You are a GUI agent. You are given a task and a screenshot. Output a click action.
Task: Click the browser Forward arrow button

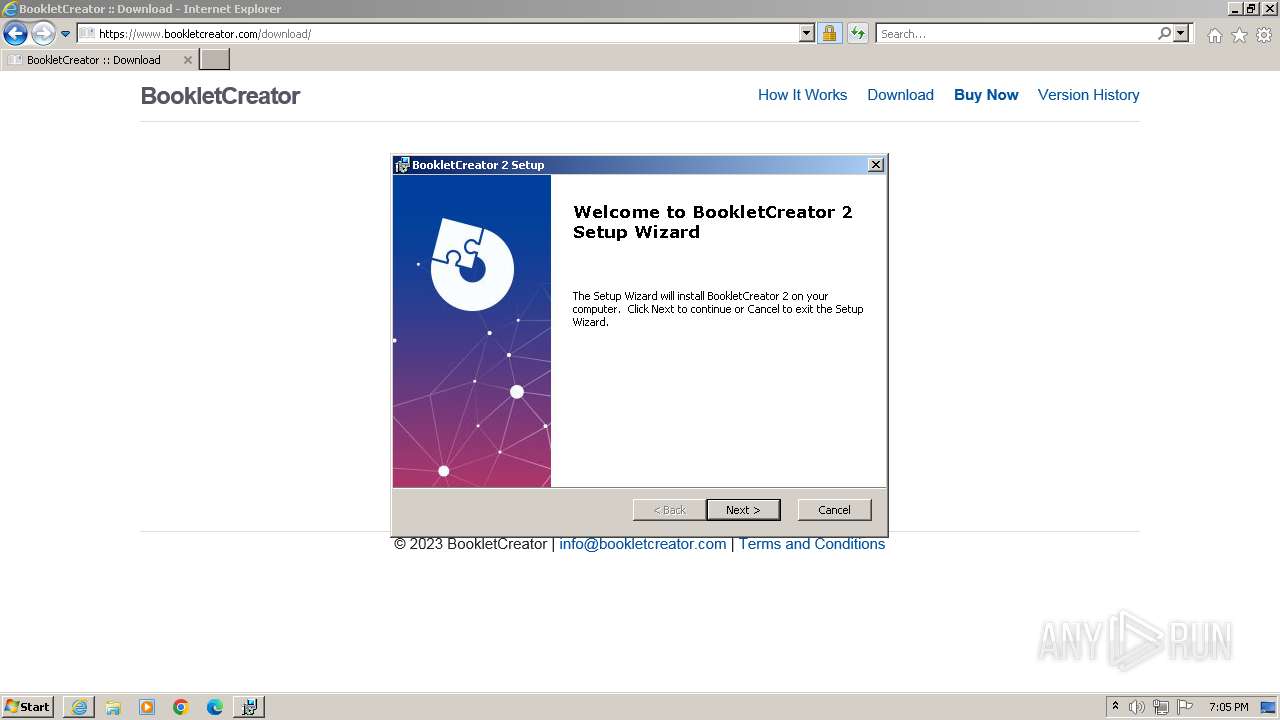click(43, 34)
